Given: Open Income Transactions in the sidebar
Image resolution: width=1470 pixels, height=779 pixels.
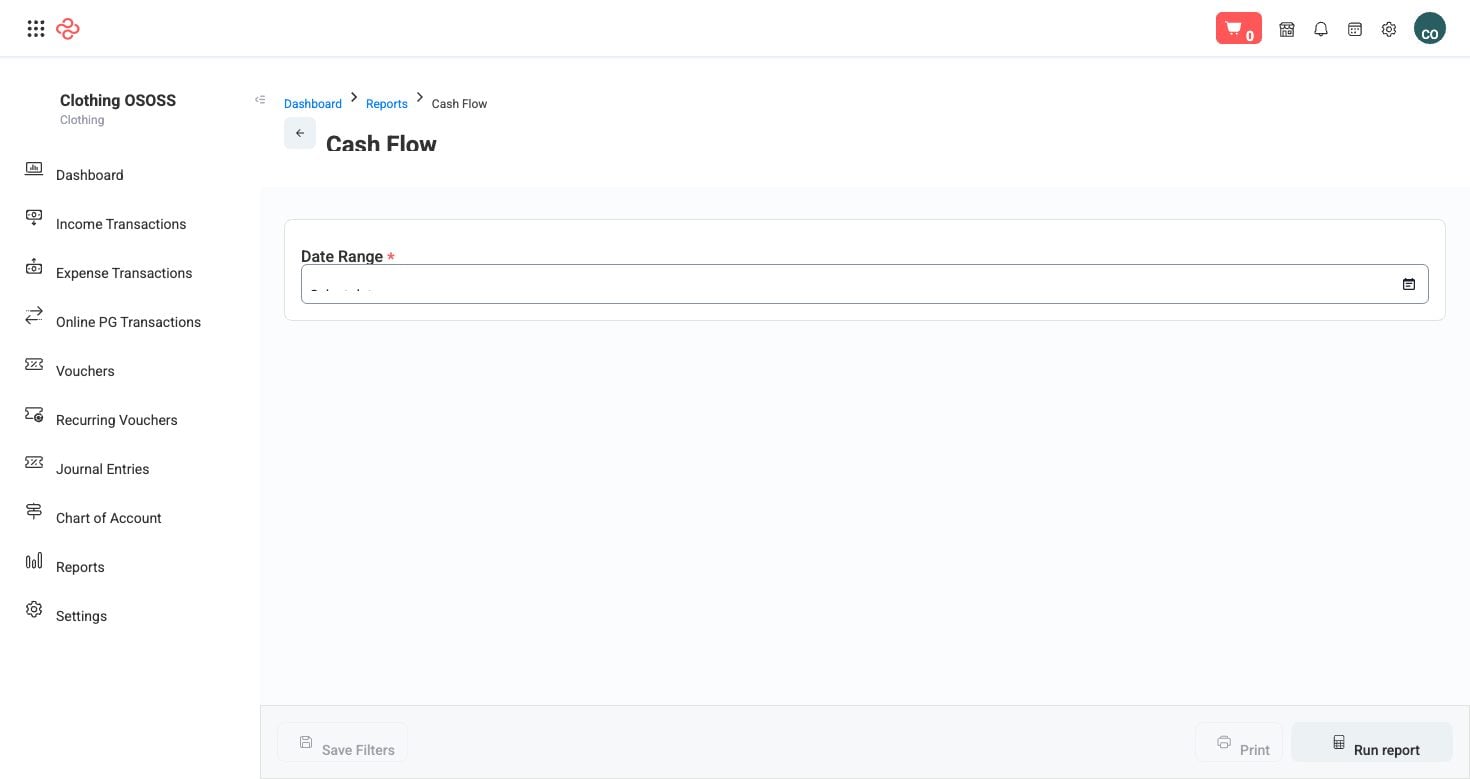Looking at the screenshot, I should tap(121, 224).
